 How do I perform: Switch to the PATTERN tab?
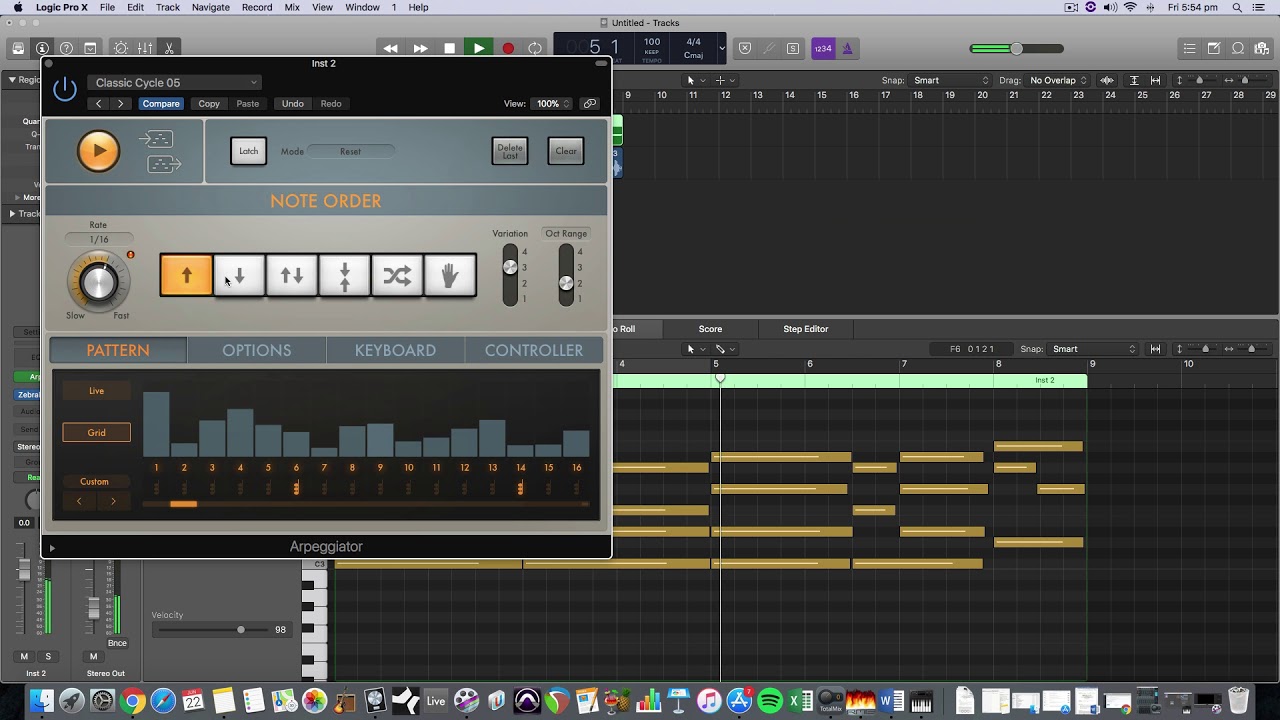[118, 350]
